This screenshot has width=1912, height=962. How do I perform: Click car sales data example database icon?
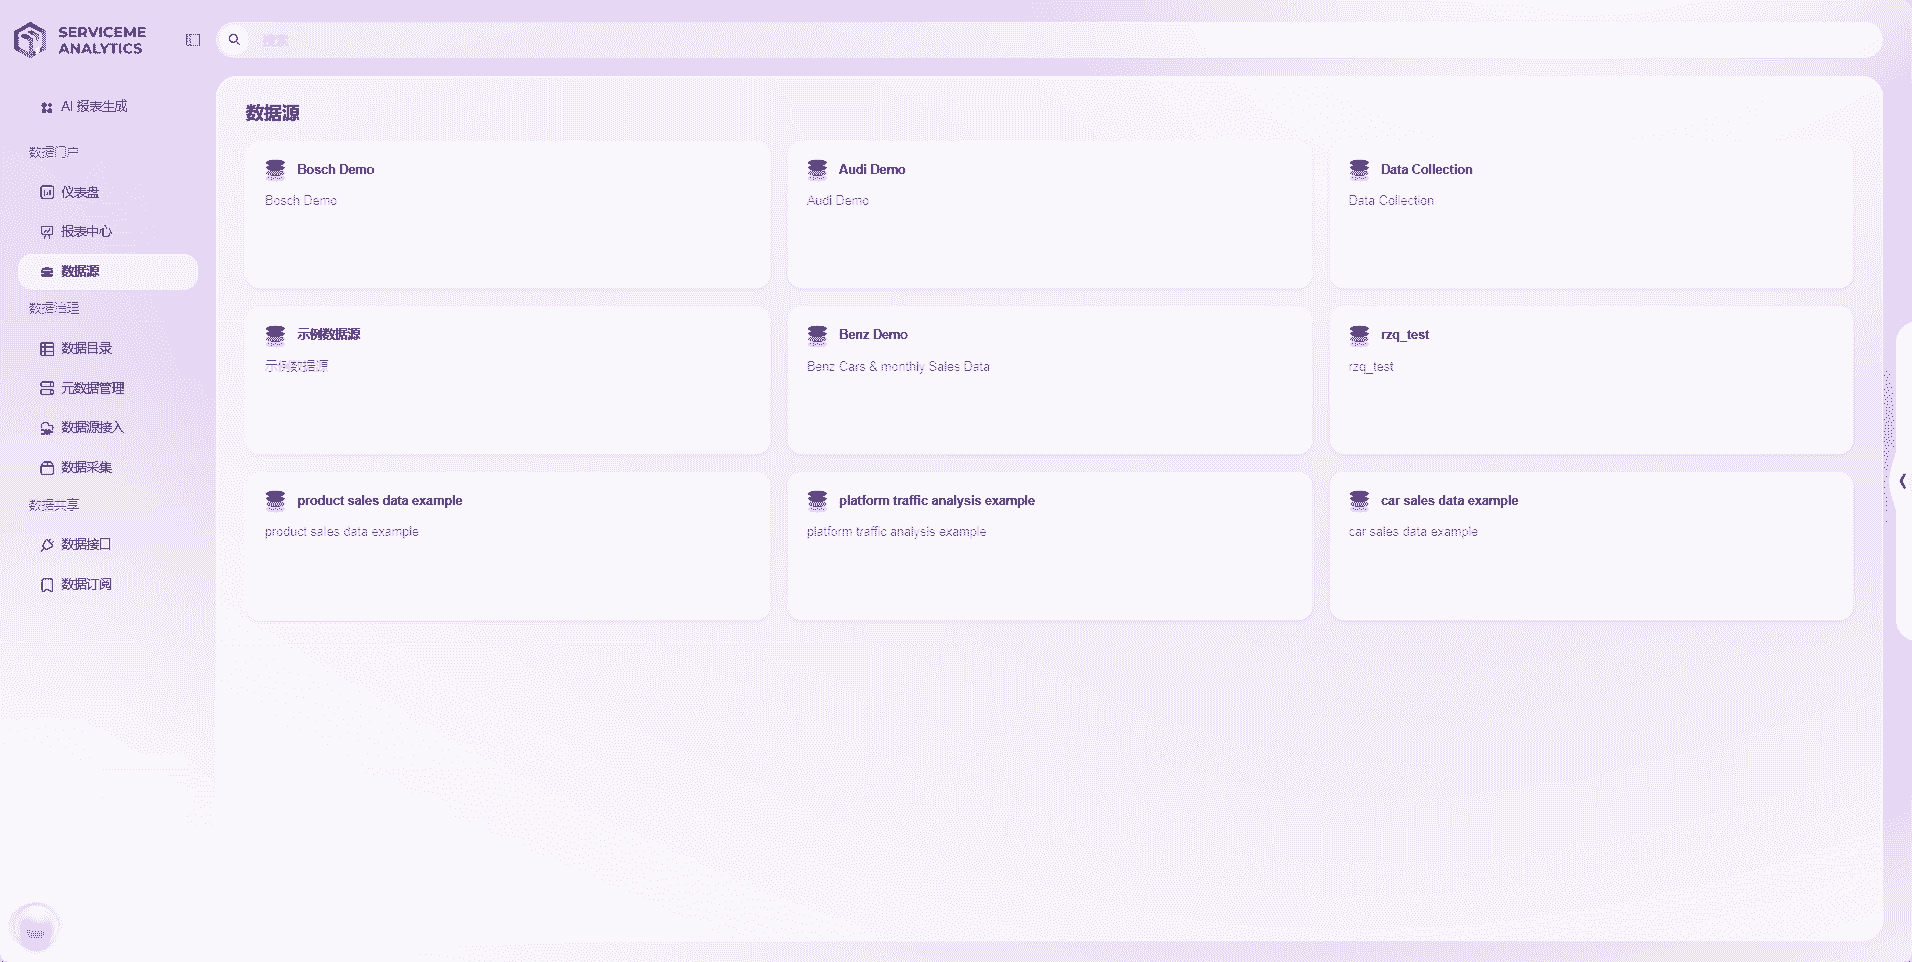(1359, 500)
